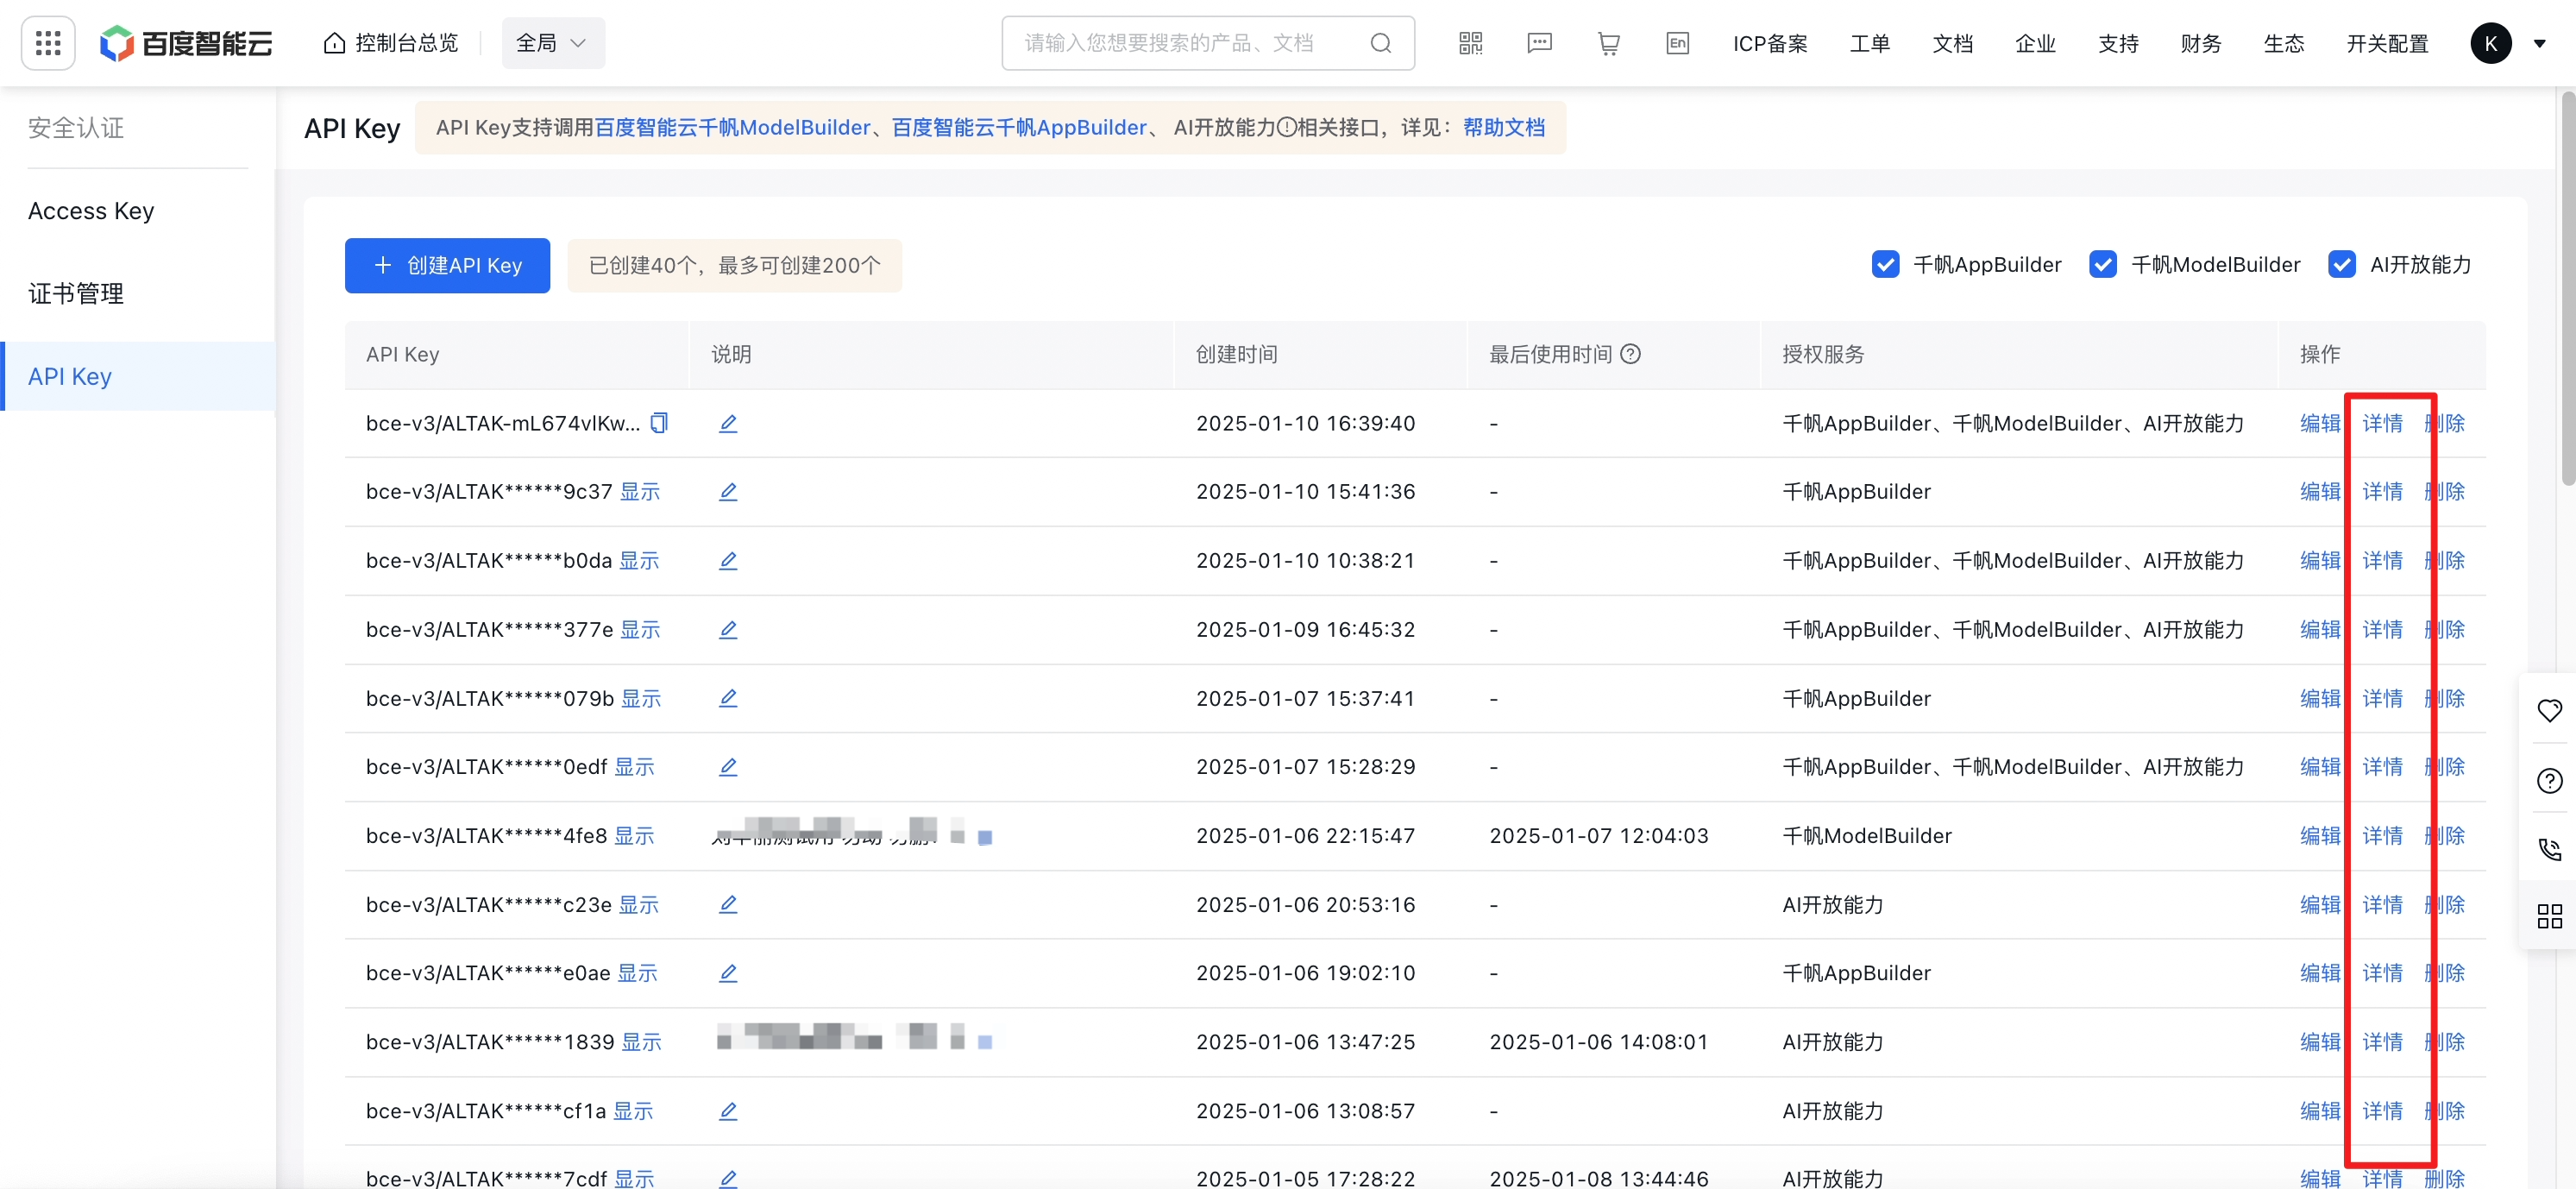
Task: Click the favorites heart icon on right rail
Action: click(2549, 710)
